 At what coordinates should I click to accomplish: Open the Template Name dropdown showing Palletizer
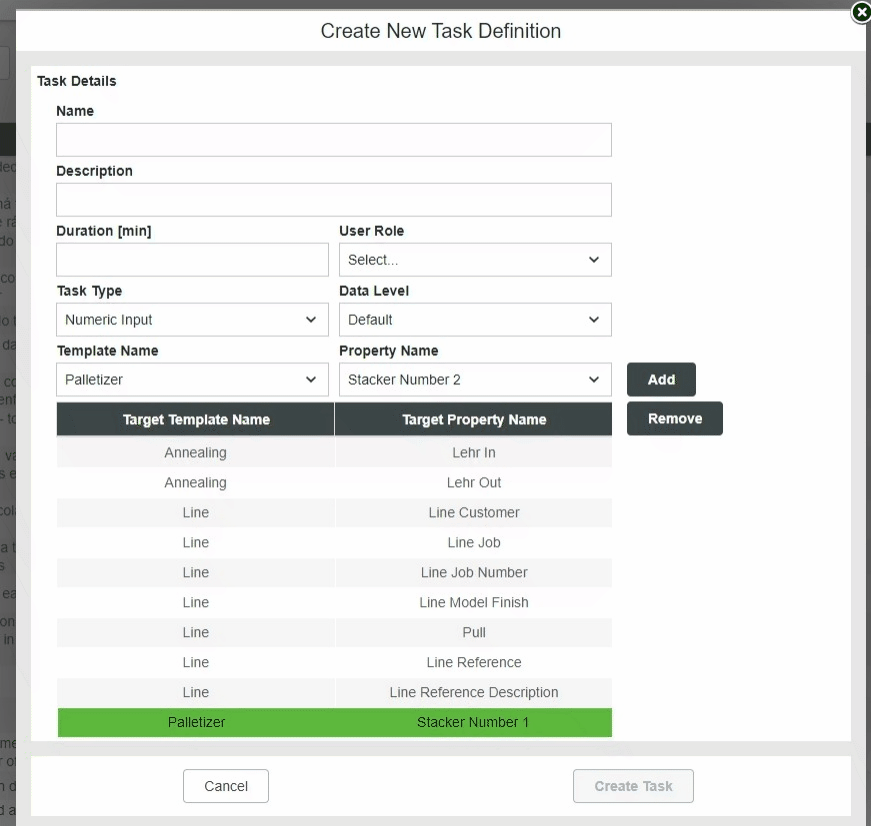pyautogui.click(x=192, y=380)
